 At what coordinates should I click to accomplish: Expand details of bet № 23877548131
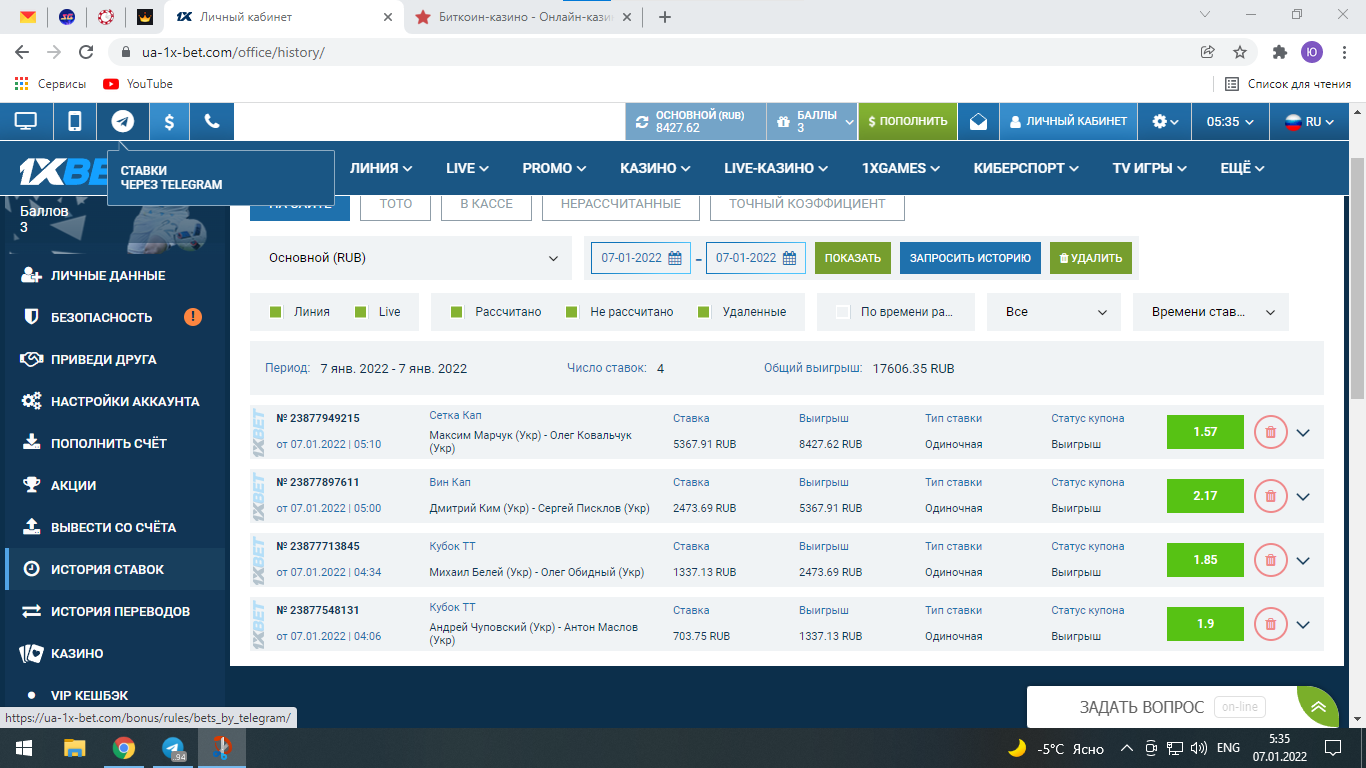point(1302,624)
